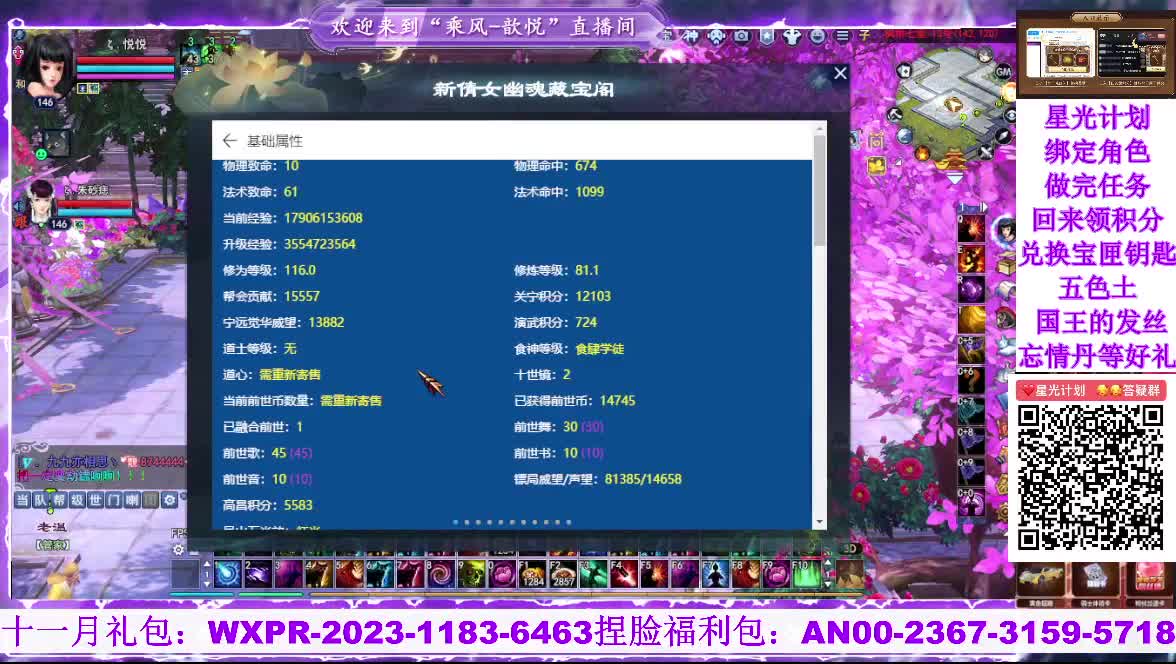1176x664 pixels.
Task: Click the 神 icon in the top bar
Action: click(691, 35)
